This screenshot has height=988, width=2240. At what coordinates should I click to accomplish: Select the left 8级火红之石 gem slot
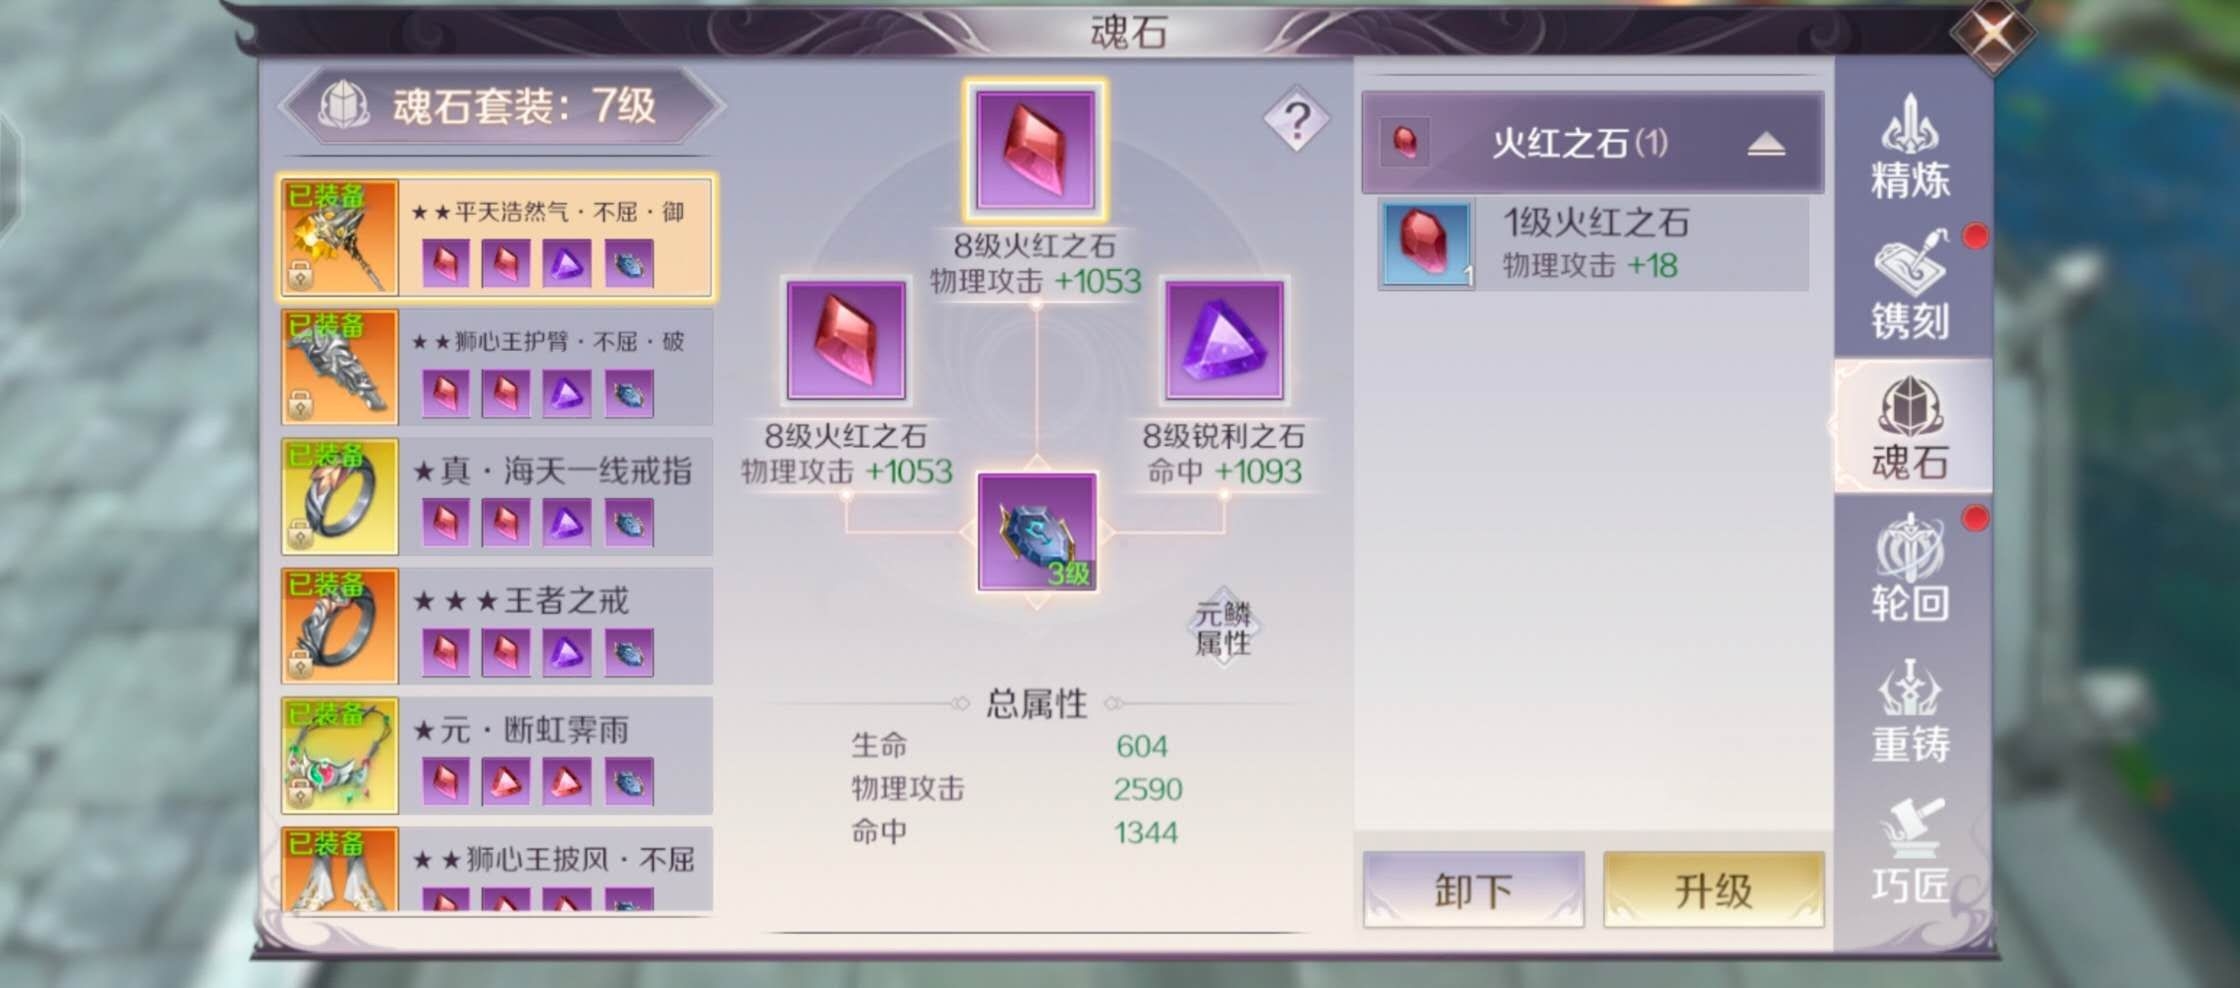tap(846, 340)
